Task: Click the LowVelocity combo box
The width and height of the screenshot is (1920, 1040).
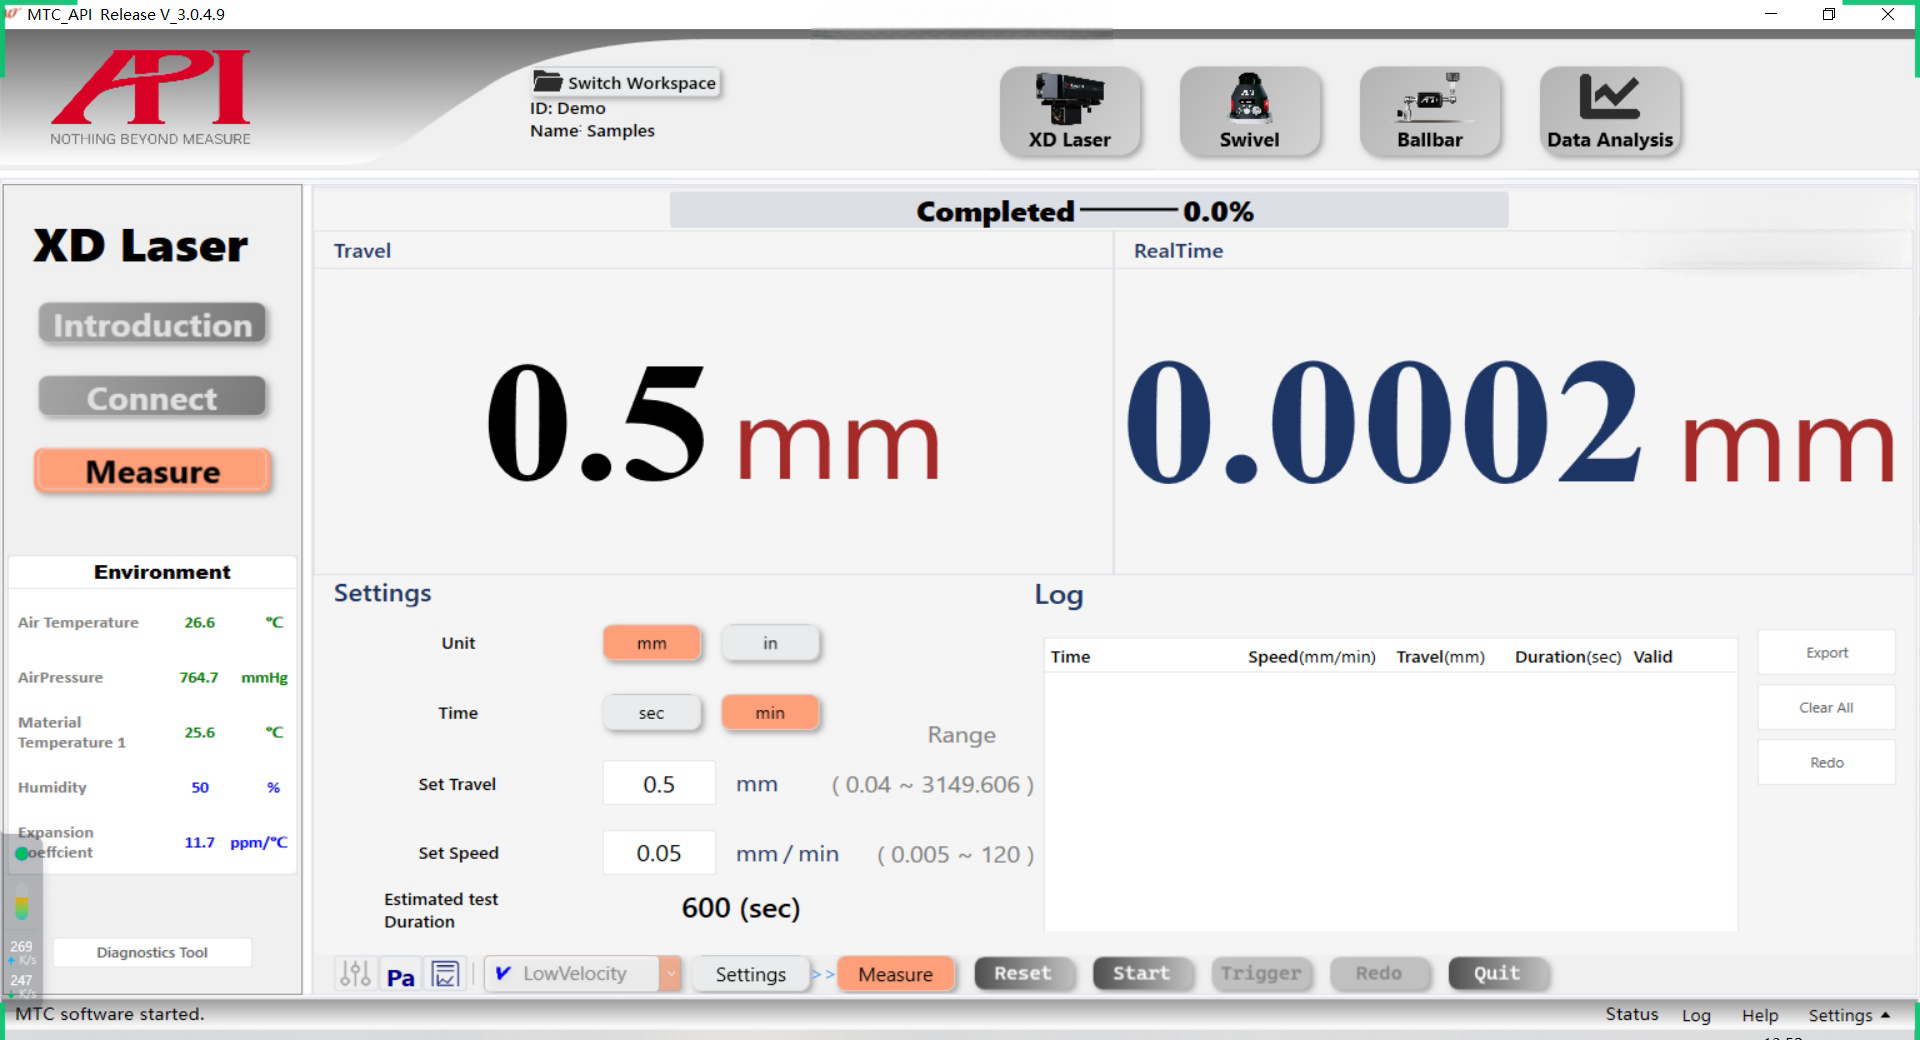Action: coord(583,973)
